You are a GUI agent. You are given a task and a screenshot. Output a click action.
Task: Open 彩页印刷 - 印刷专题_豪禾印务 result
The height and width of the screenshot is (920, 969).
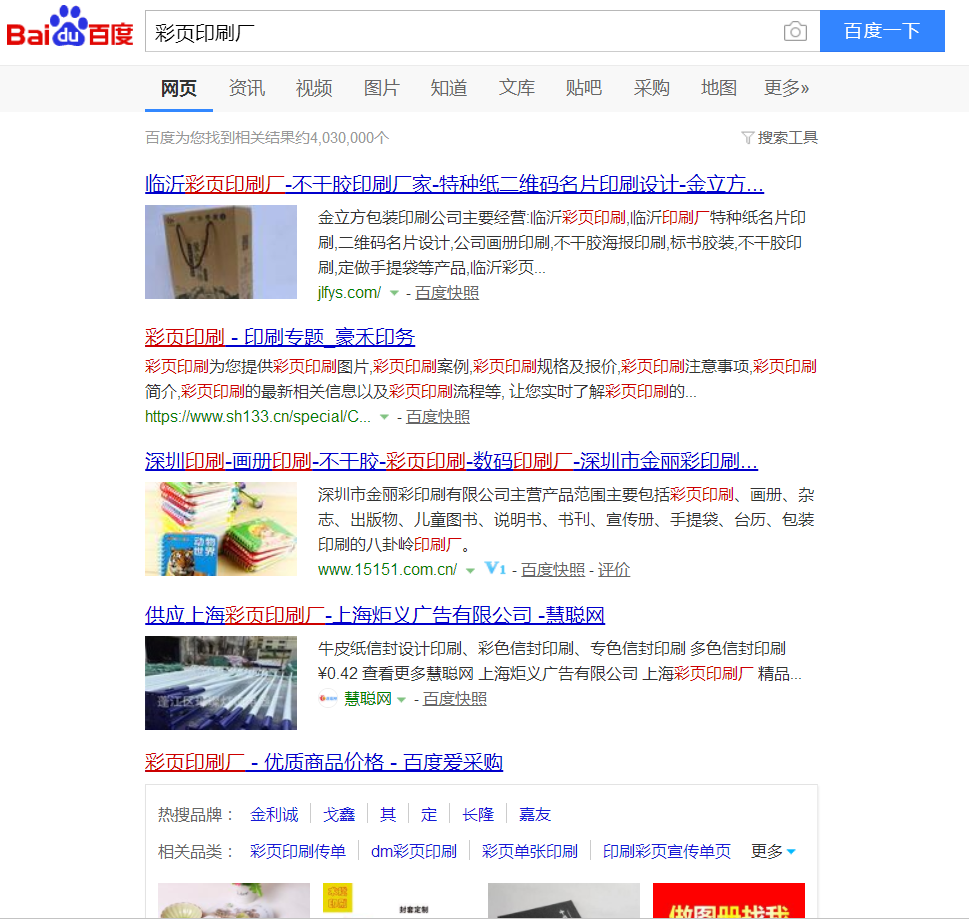pos(280,337)
